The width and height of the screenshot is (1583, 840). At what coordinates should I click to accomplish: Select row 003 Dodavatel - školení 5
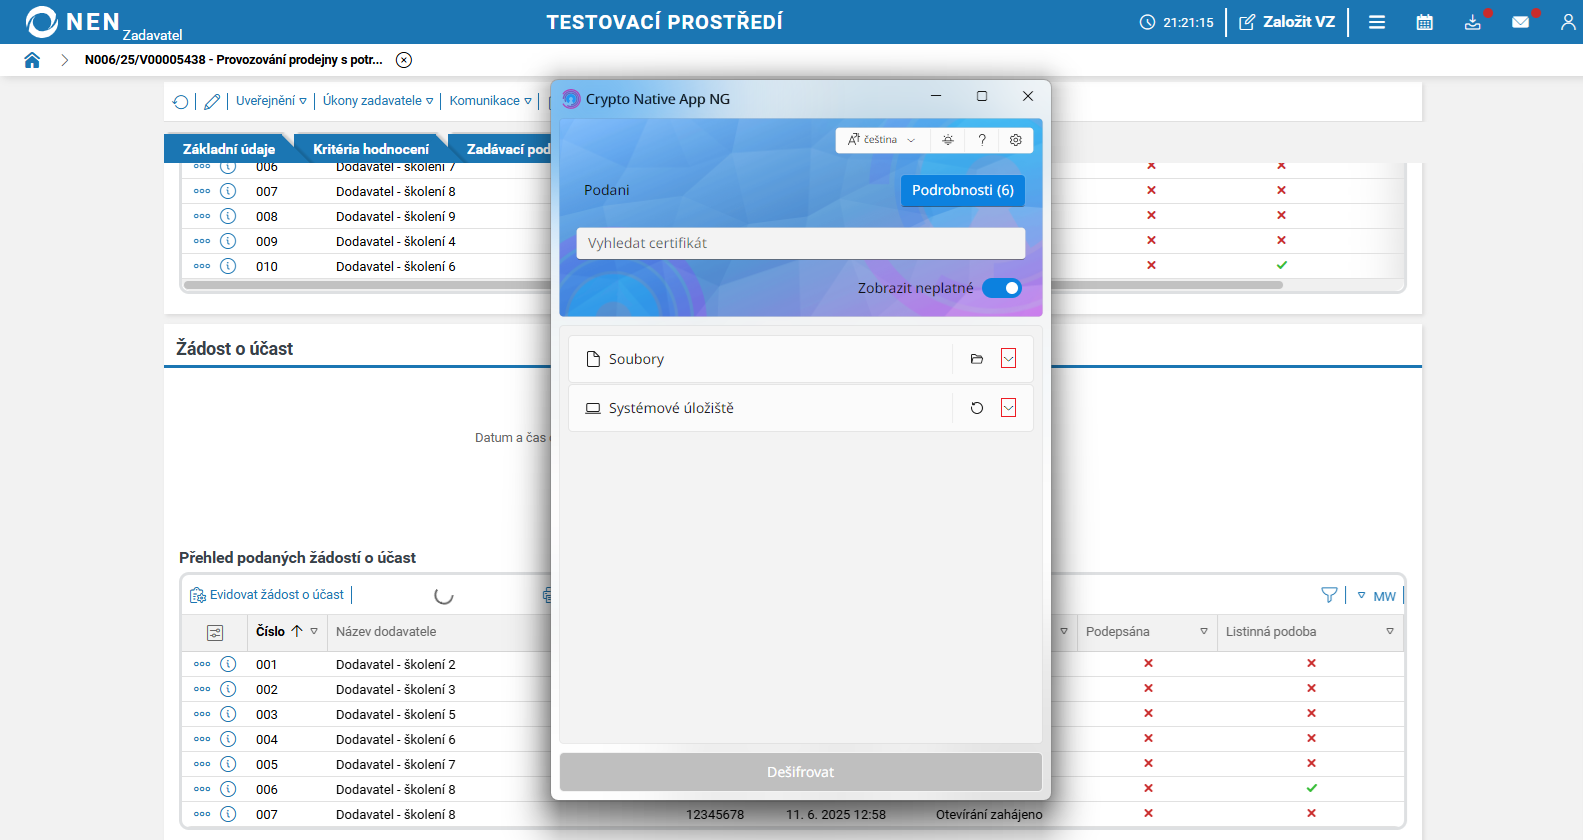click(396, 714)
